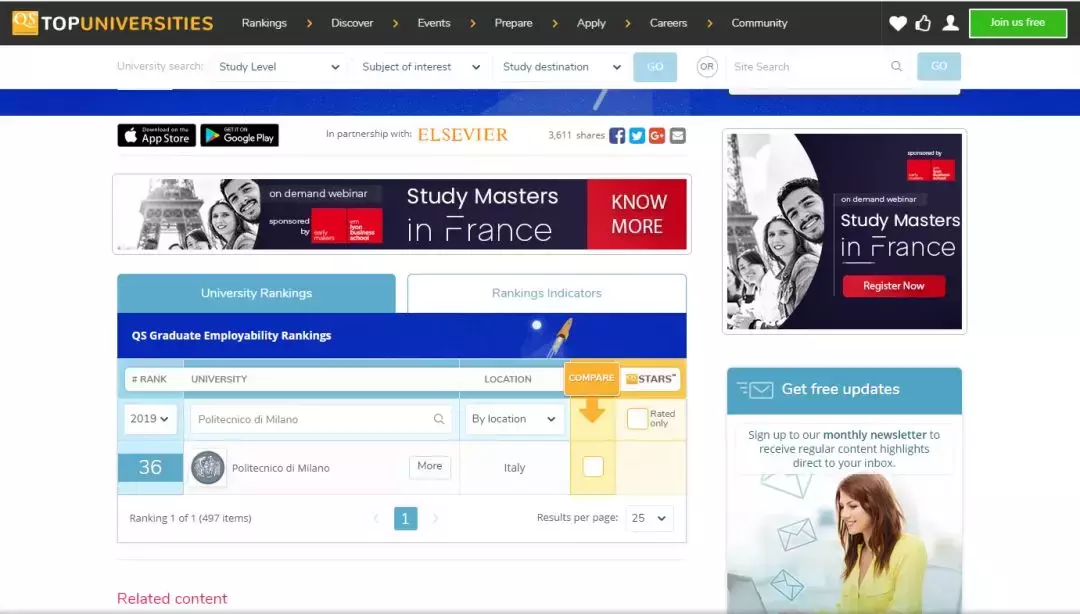Click the App Store download badge
Screen dimensions: 1080x614
point(156,135)
